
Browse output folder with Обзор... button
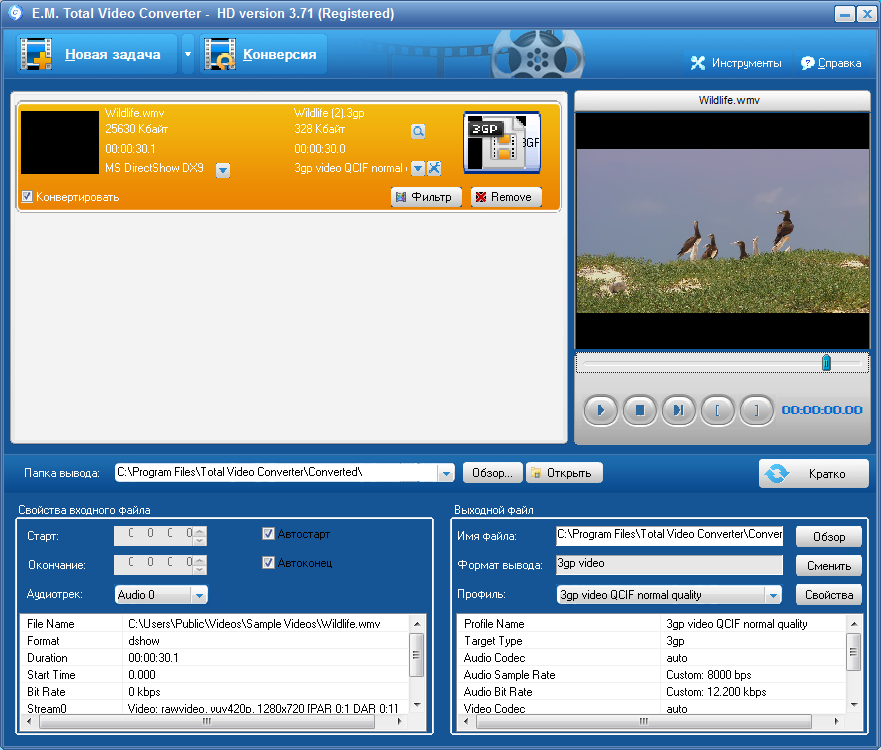click(x=493, y=473)
